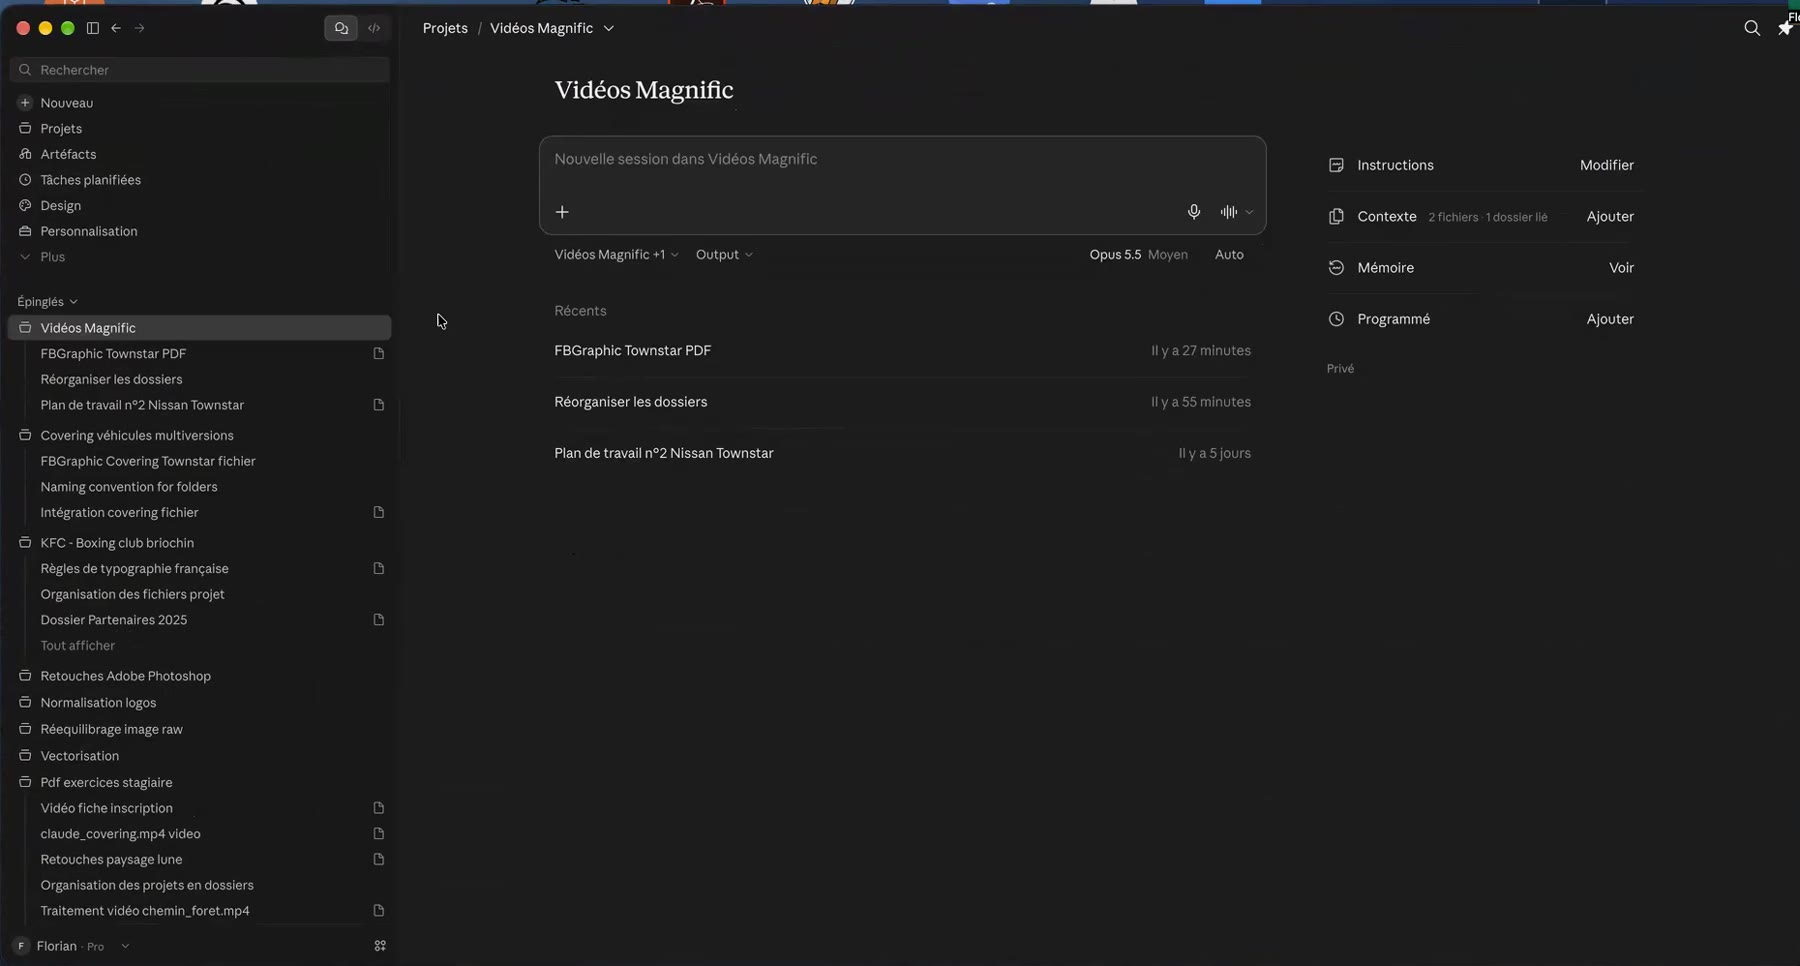Go back with the left arrow icon

[x=116, y=28]
